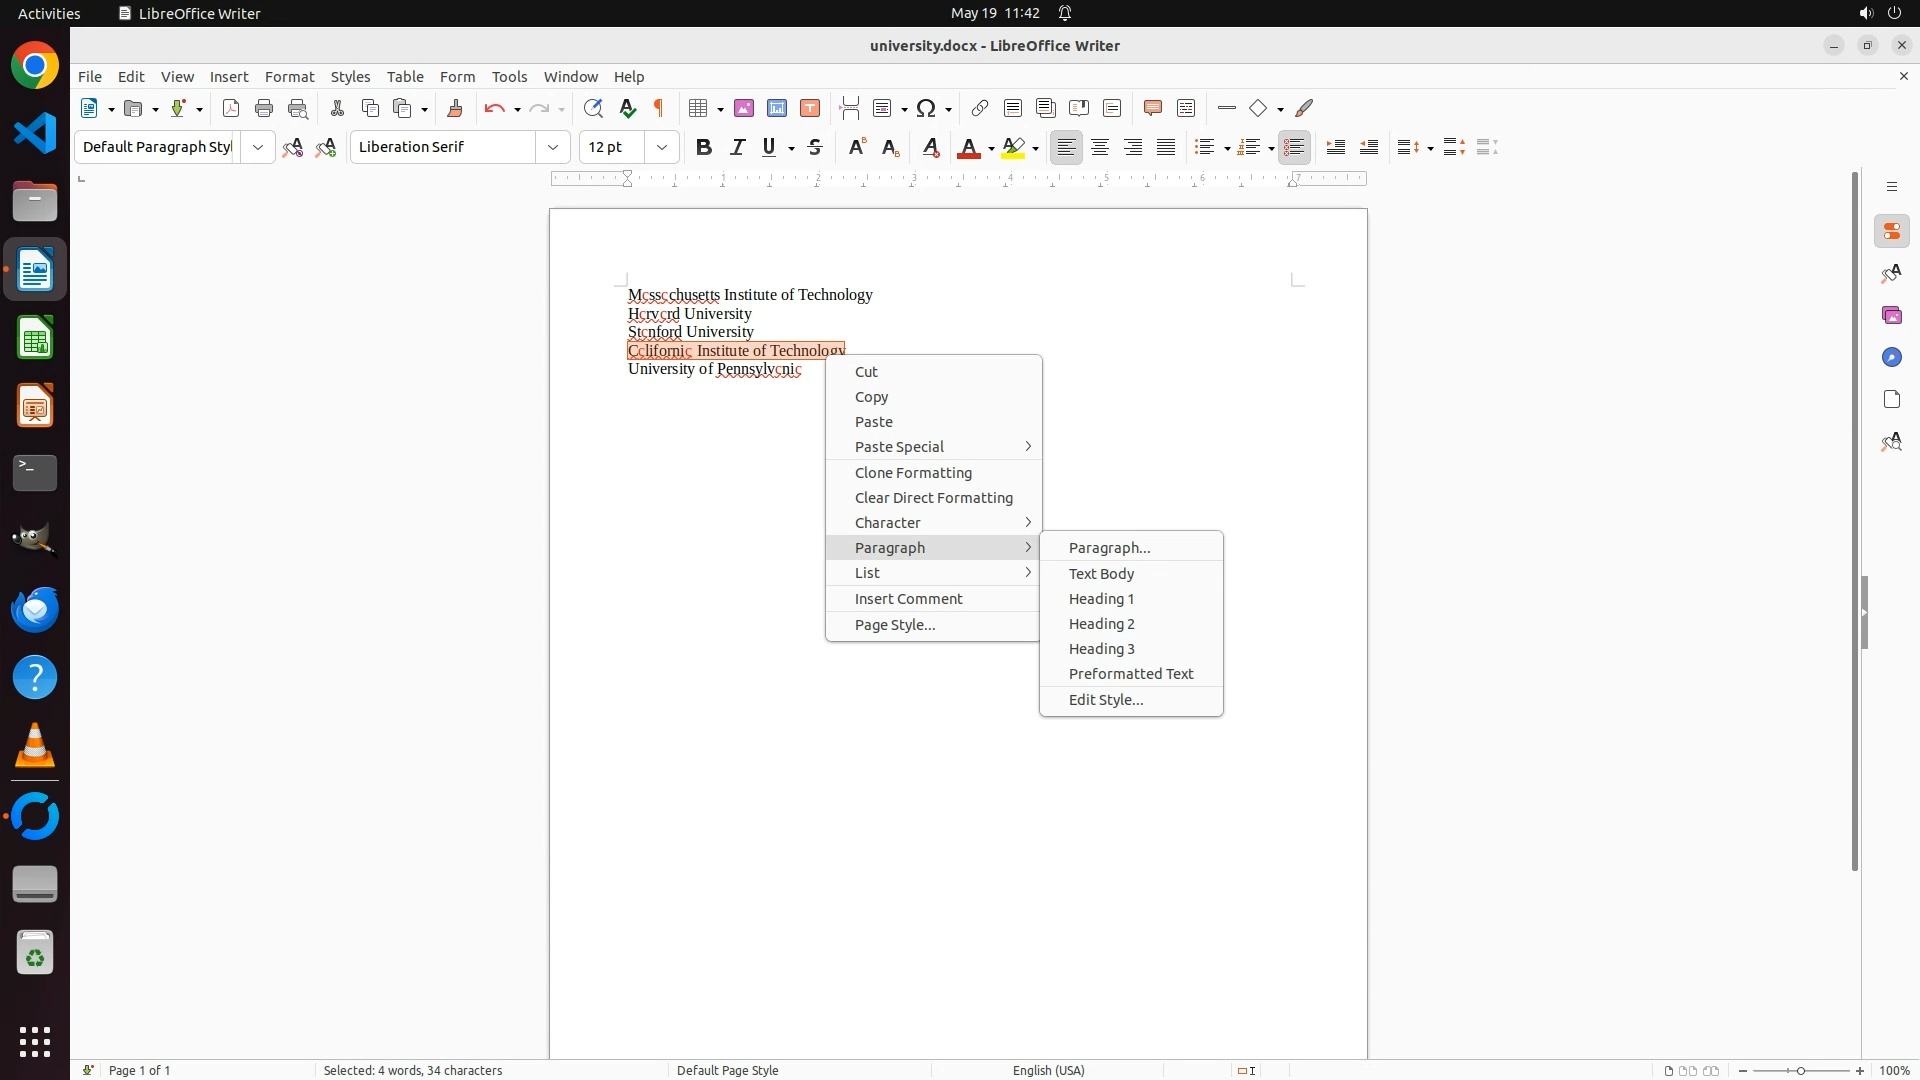Open LibreOffice Calc from the dock
The width and height of the screenshot is (1920, 1080).
click(x=35, y=338)
